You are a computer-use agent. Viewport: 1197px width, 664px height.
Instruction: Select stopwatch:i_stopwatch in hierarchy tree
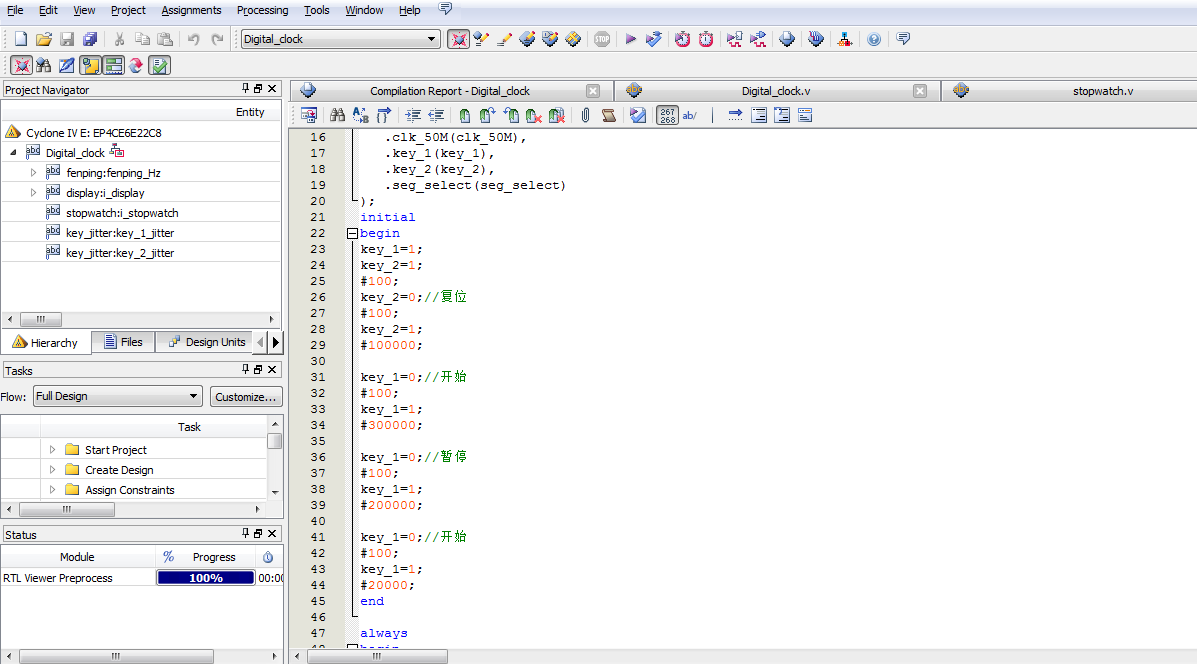tap(122, 213)
